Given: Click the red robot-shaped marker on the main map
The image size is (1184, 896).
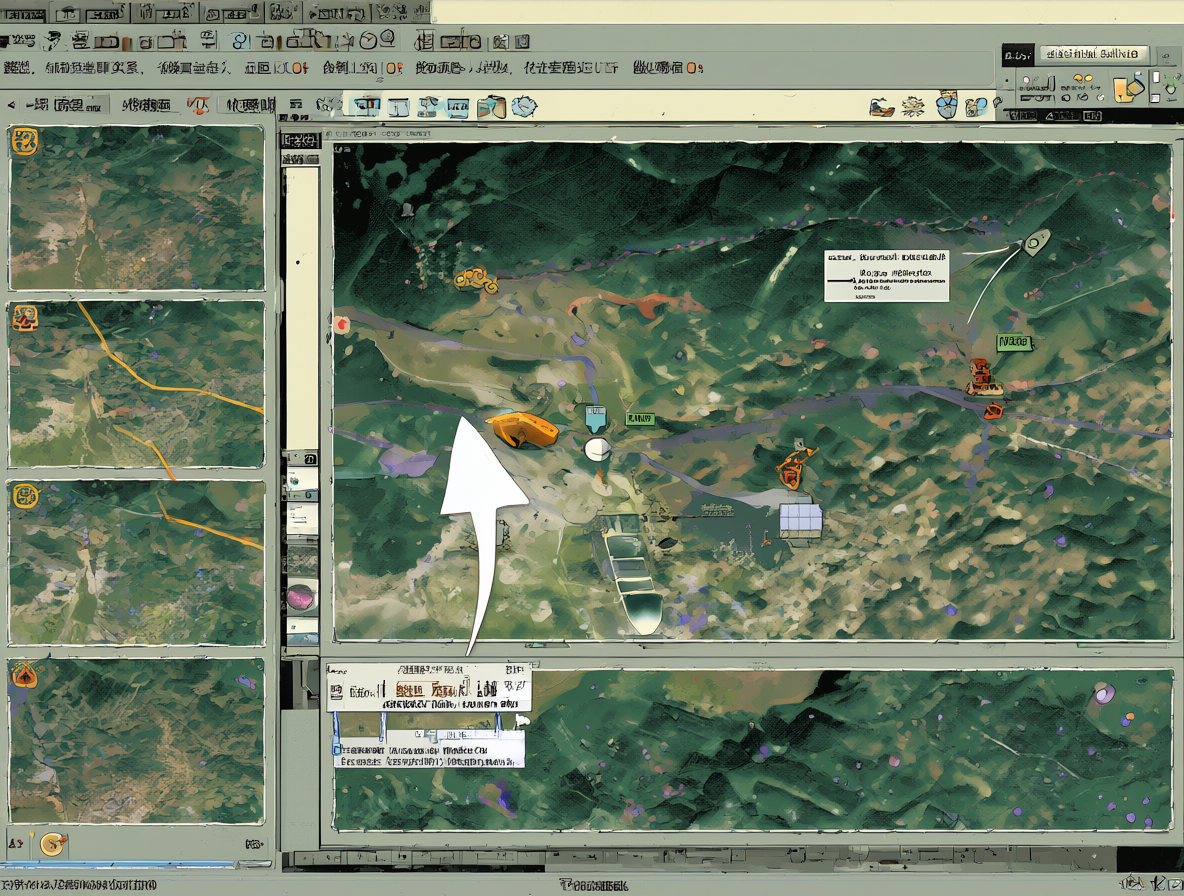Looking at the screenshot, I should 982,377.
